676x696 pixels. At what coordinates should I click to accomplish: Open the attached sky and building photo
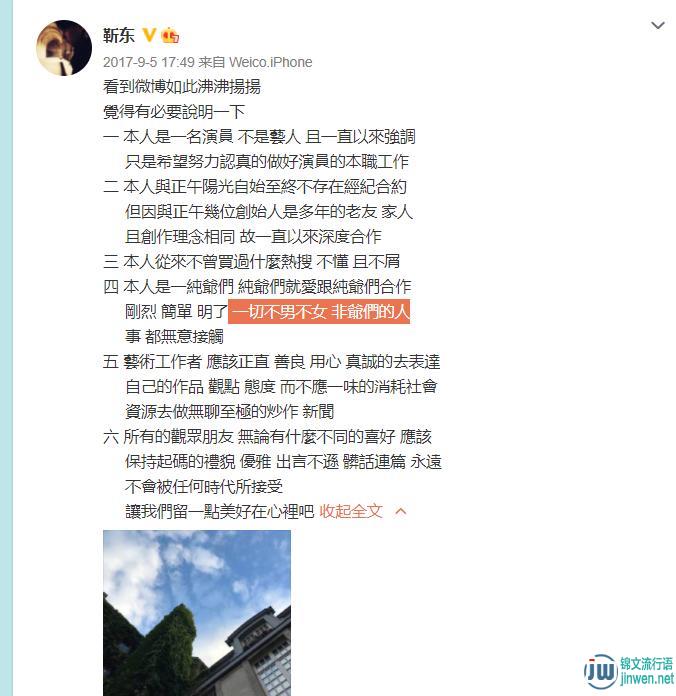[x=197, y=613]
